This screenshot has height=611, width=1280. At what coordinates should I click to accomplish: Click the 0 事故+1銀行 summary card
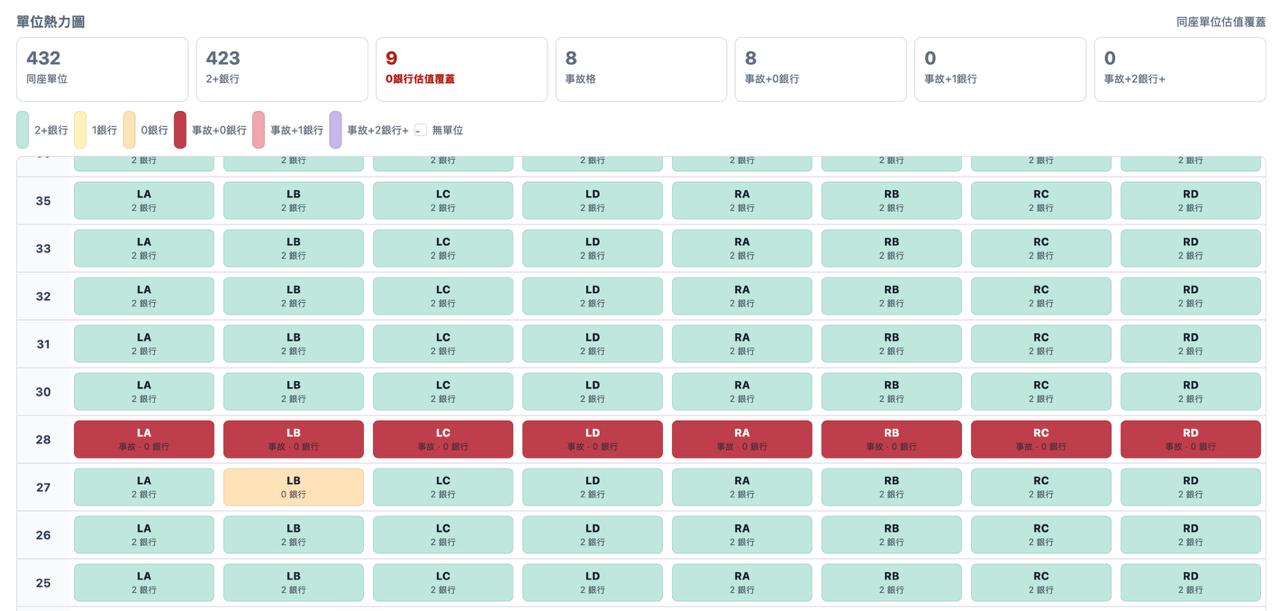(1000, 70)
